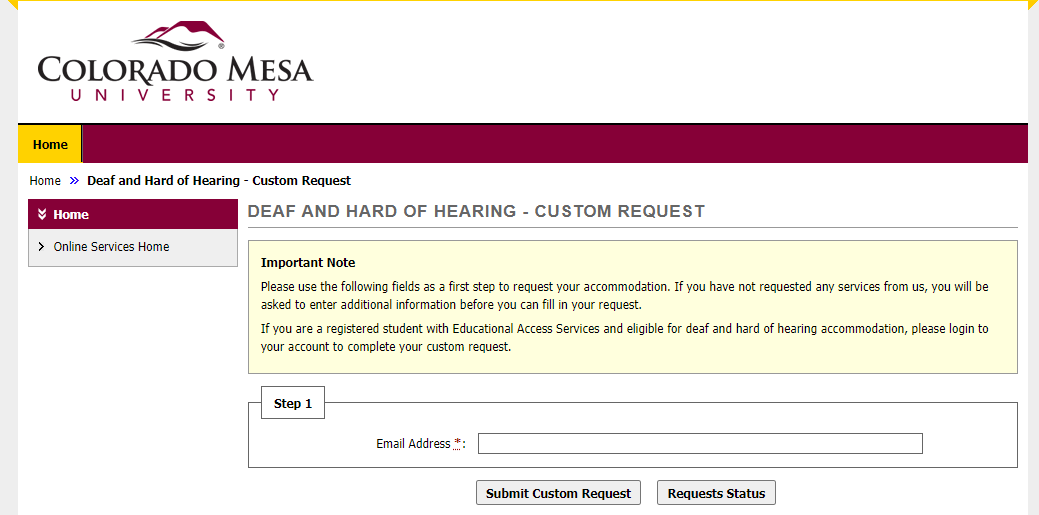The width and height of the screenshot is (1039, 515).
Task: Collapse the sidebar using the double-chevron icon
Action: coord(42,215)
